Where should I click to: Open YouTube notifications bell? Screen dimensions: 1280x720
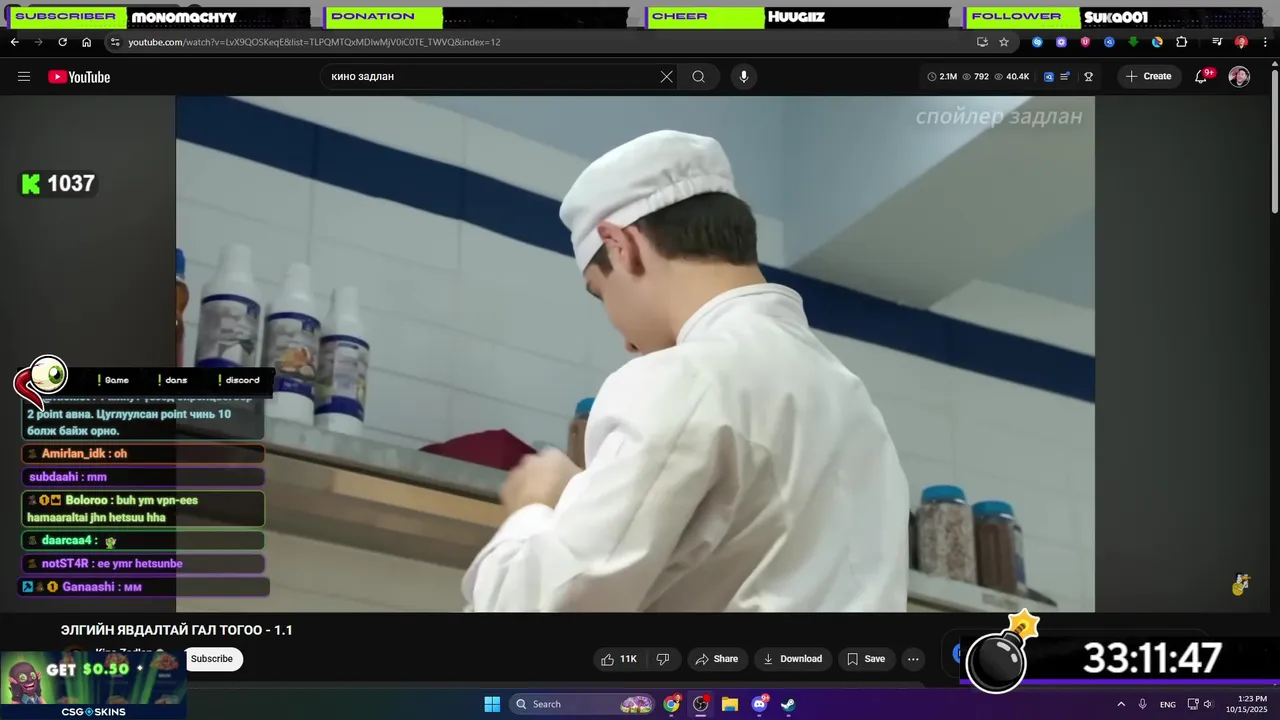coord(1202,77)
